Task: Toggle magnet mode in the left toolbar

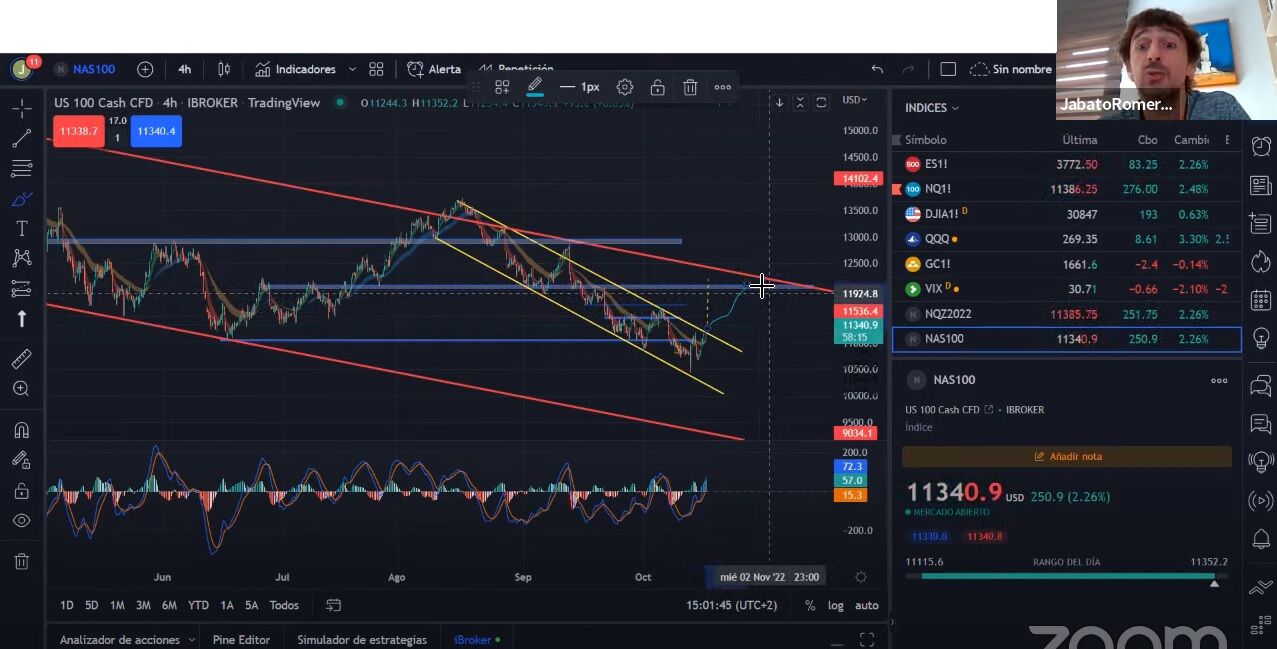Action: click(21, 430)
